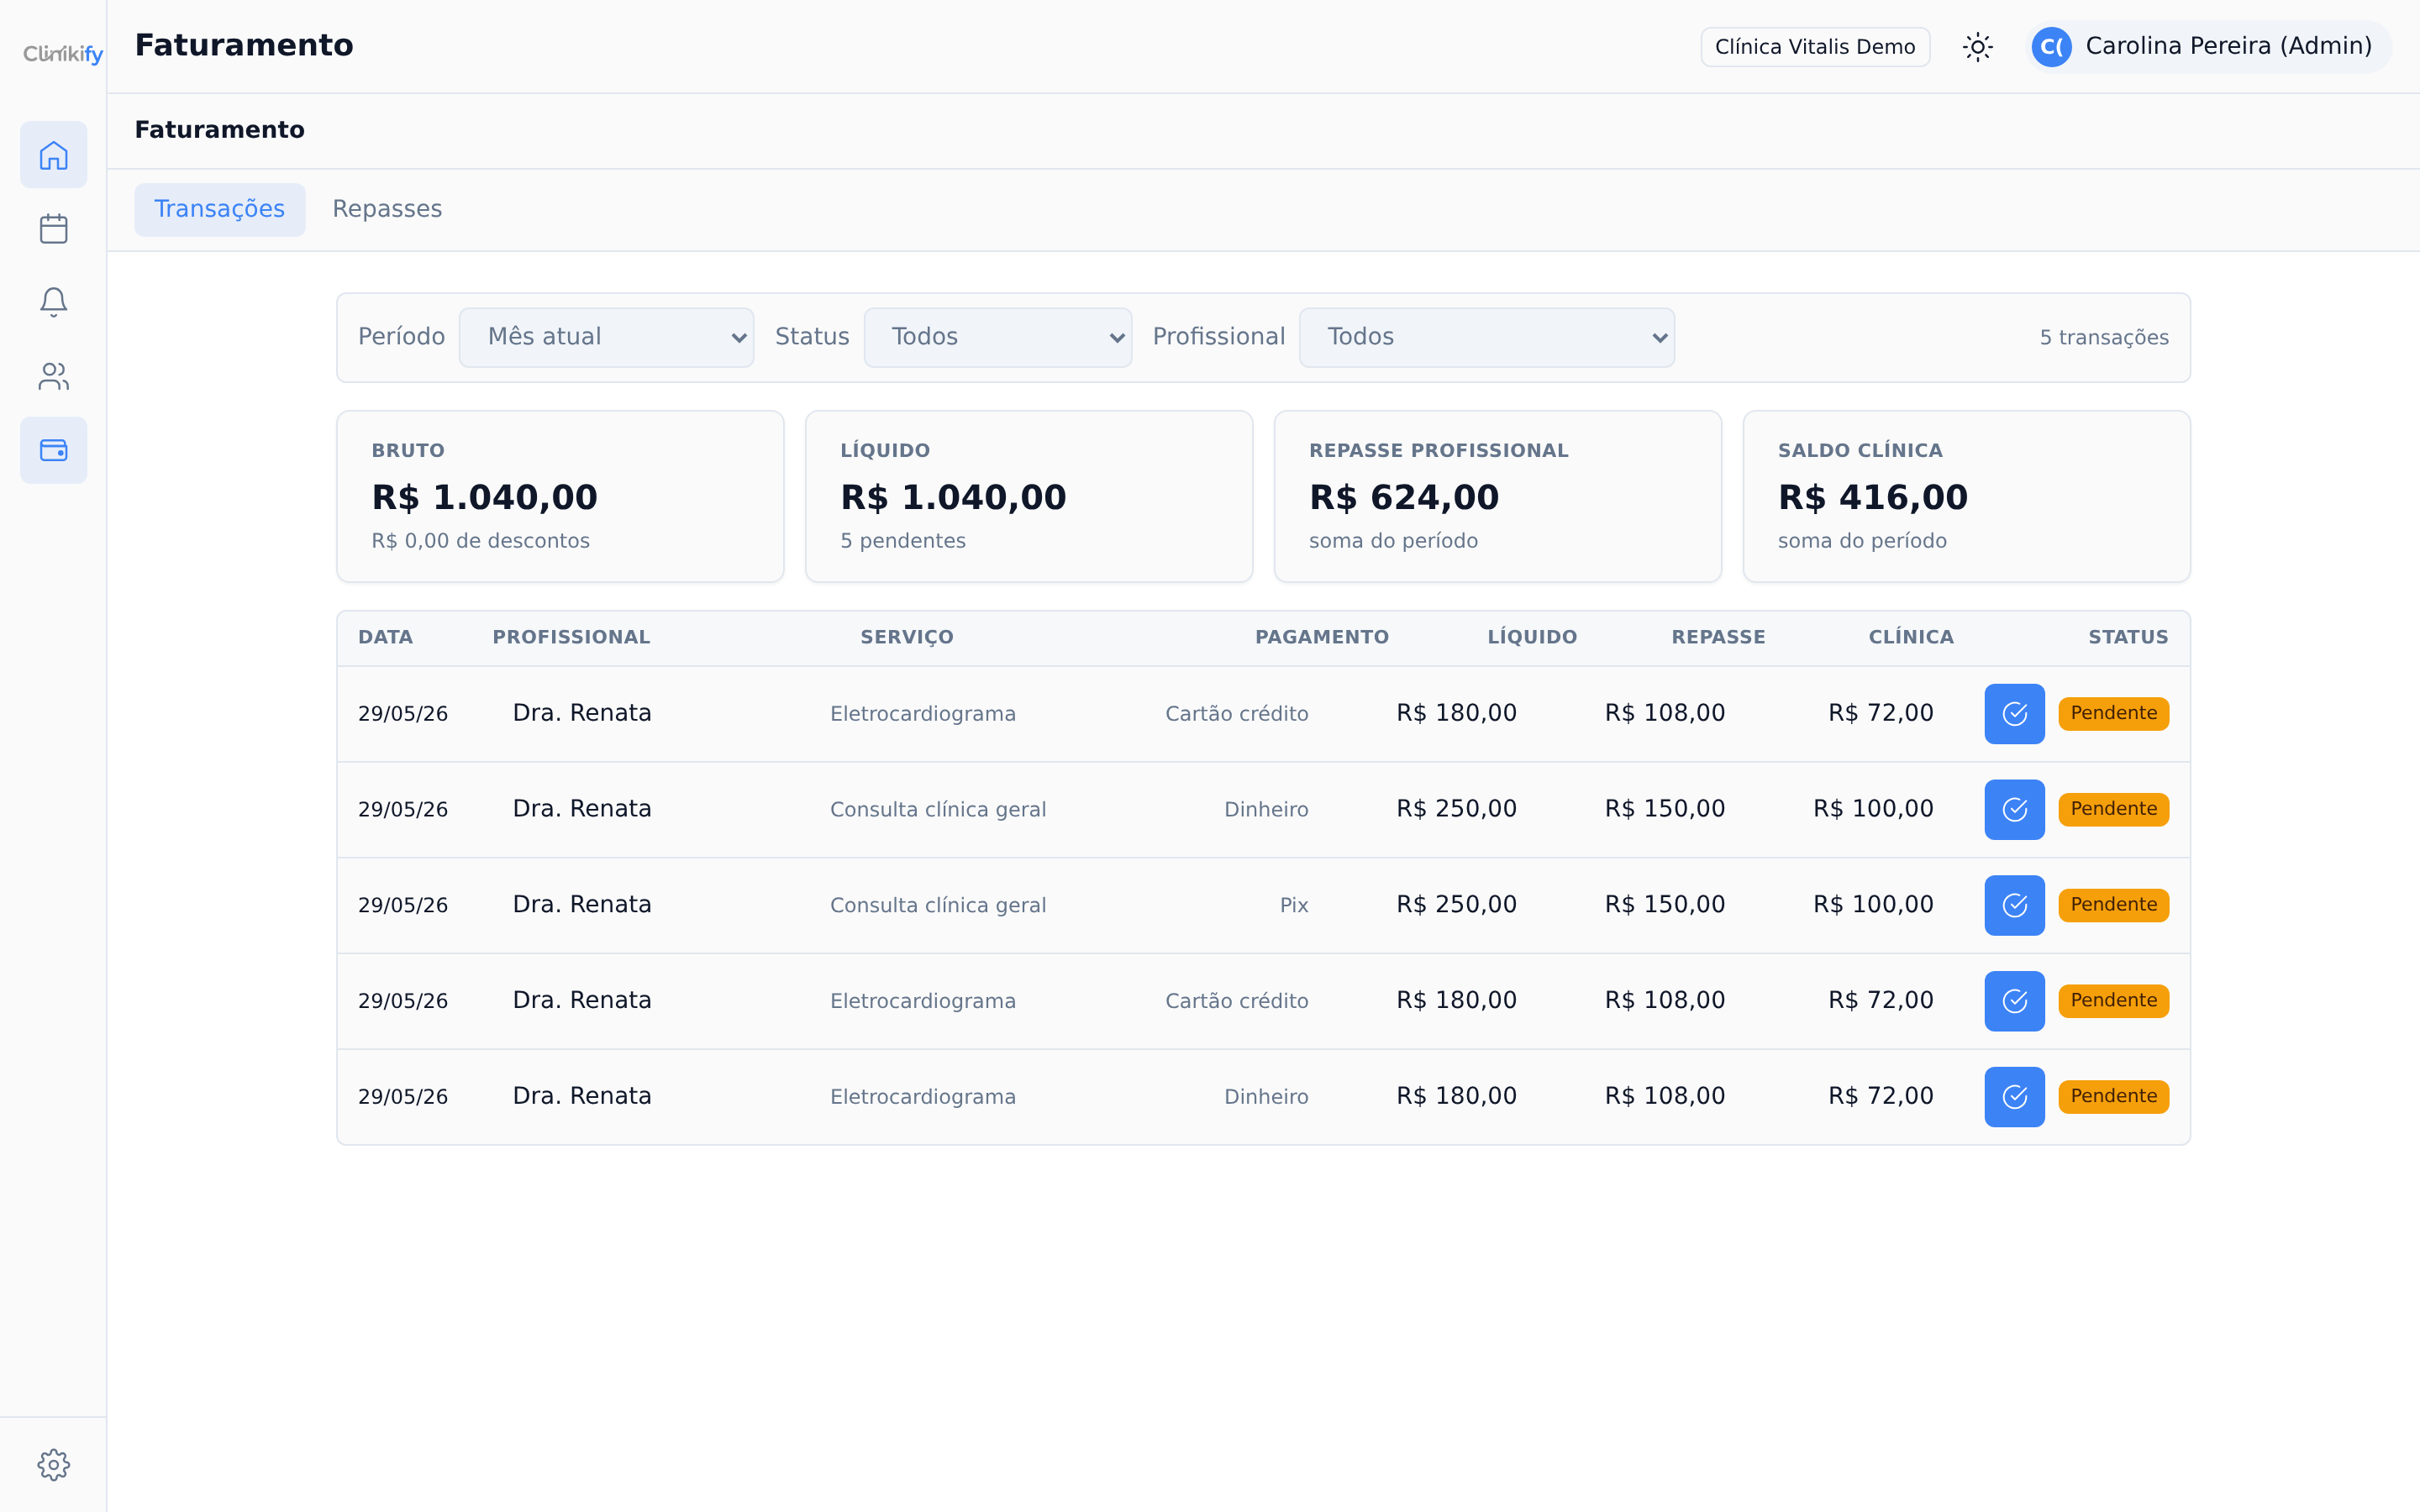
Task: Expand the Status filter dropdown
Action: pos(997,337)
